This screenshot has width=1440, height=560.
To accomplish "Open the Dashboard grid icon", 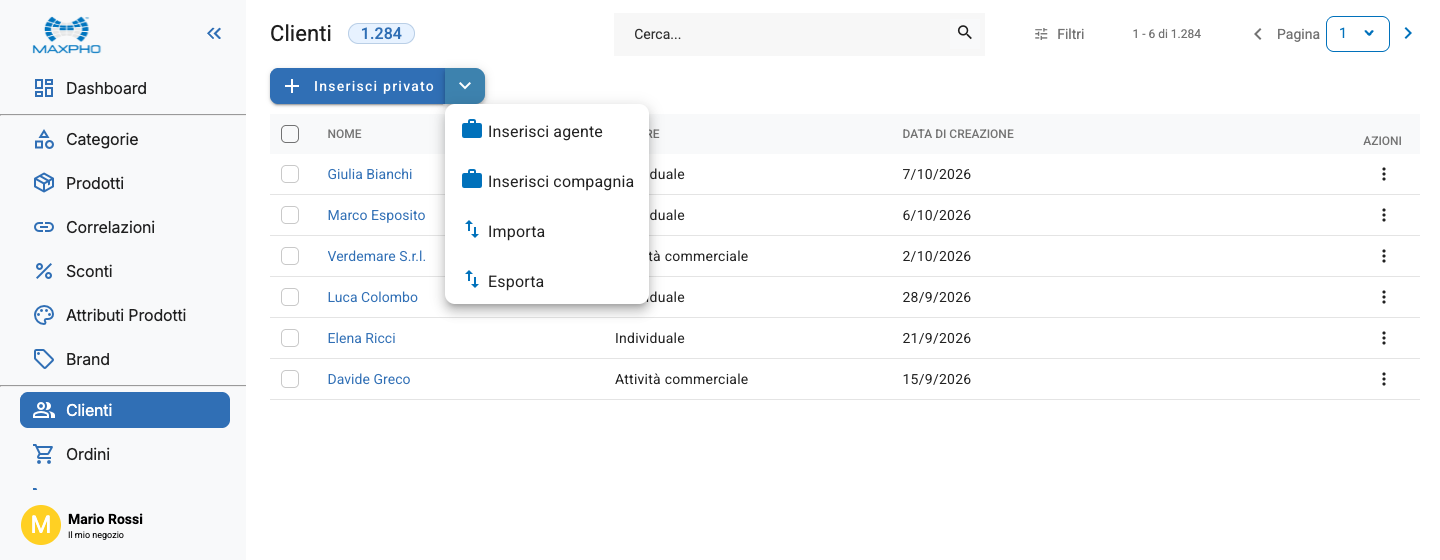I will pyautogui.click(x=44, y=88).
